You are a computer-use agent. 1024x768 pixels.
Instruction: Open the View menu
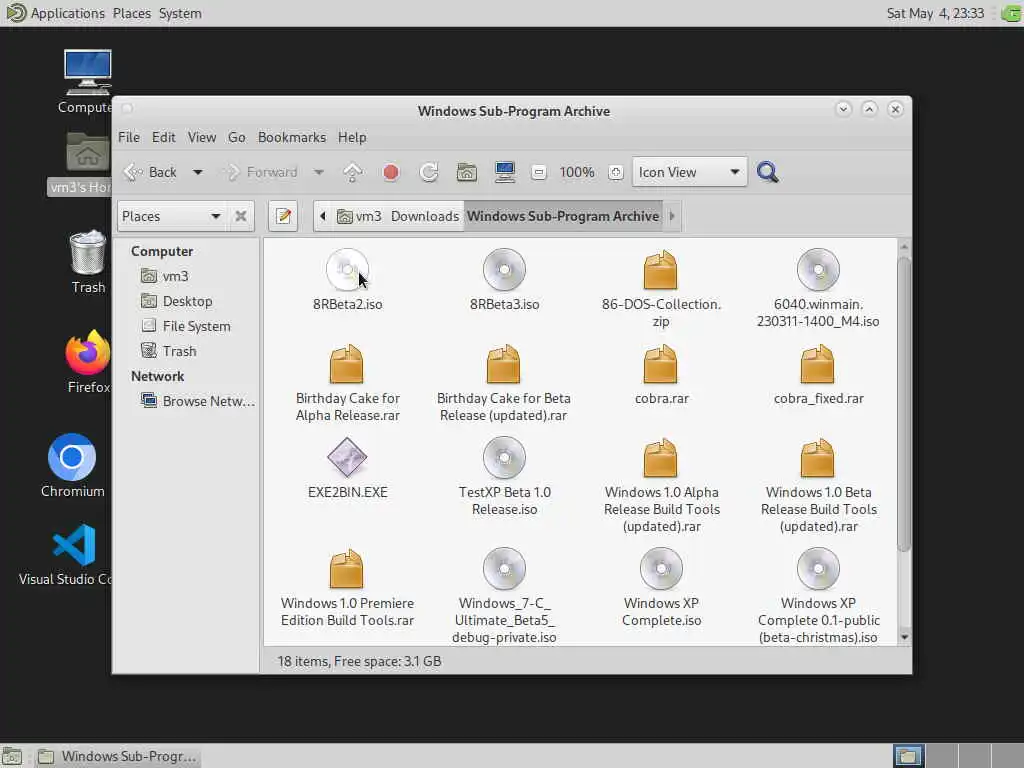[x=202, y=137]
